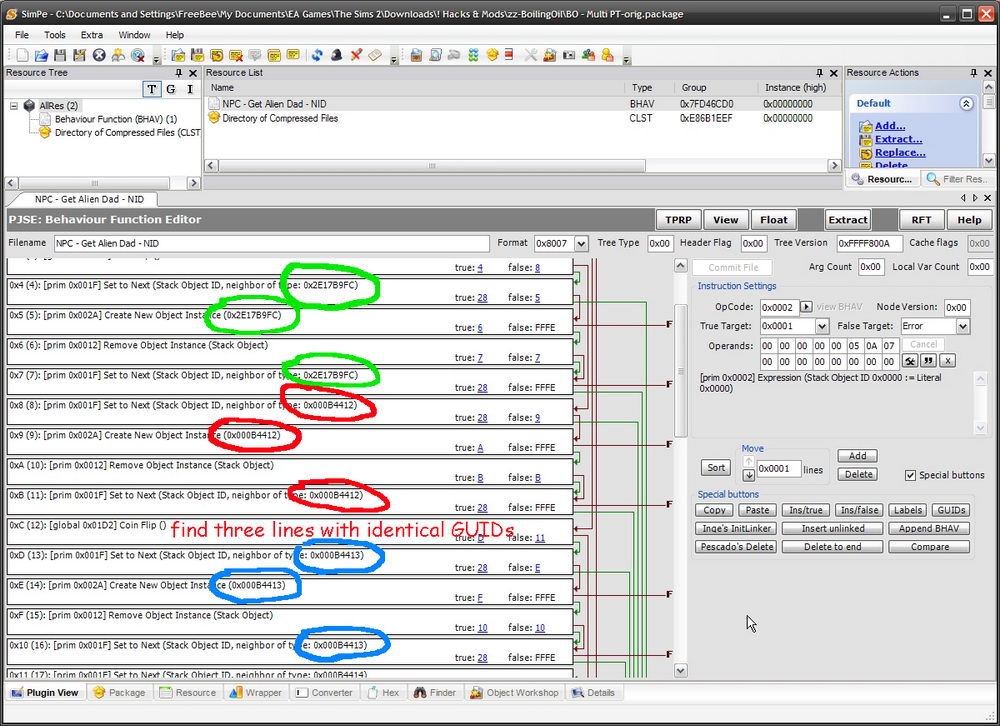The height and width of the screenshot is (726, 1000).
Task: Click the quote-mark button beside the operands
Action: click(928, 361)
